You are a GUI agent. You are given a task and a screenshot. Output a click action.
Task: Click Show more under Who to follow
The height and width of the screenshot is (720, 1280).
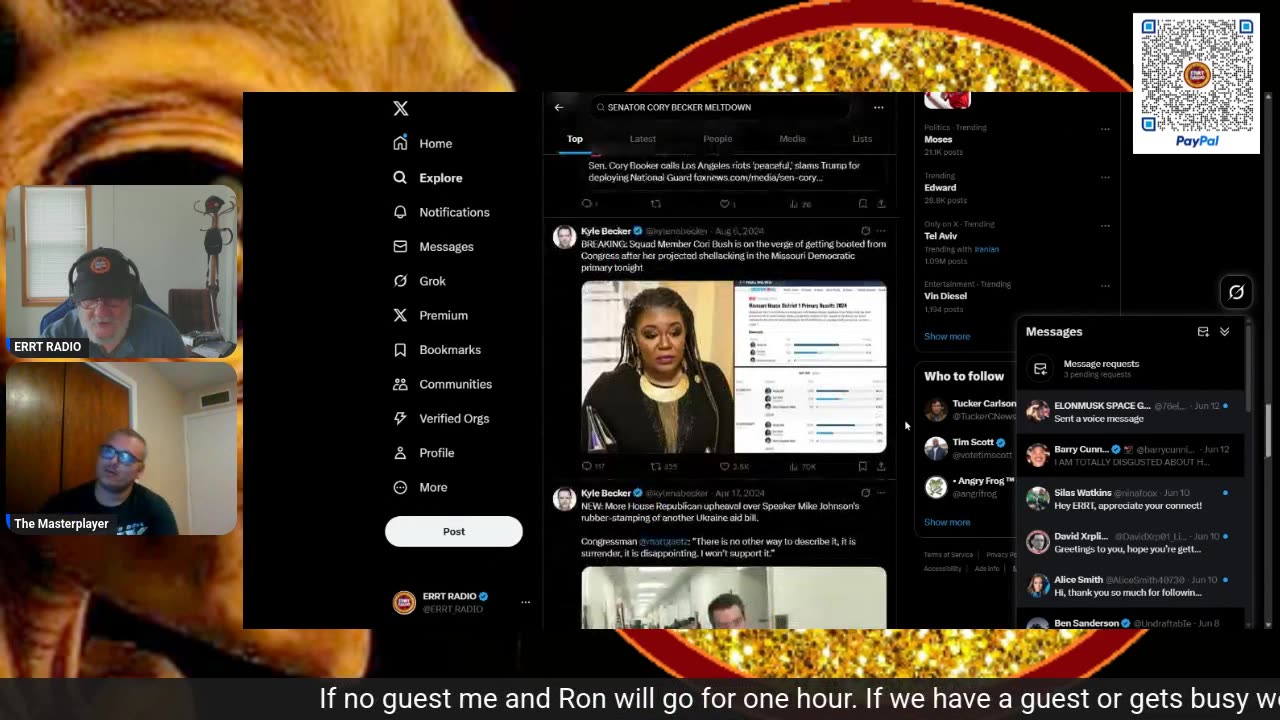947,522
